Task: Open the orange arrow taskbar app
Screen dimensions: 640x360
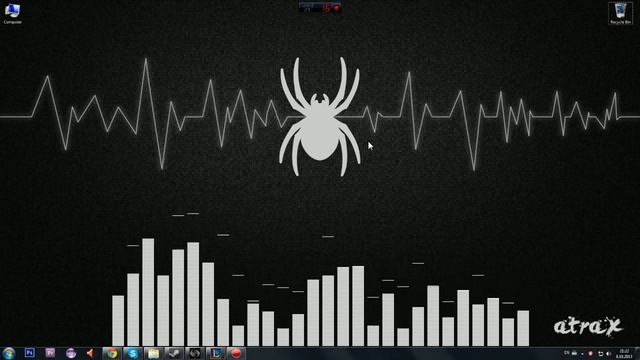Action: pyautogui.click(x=91, y=353)
